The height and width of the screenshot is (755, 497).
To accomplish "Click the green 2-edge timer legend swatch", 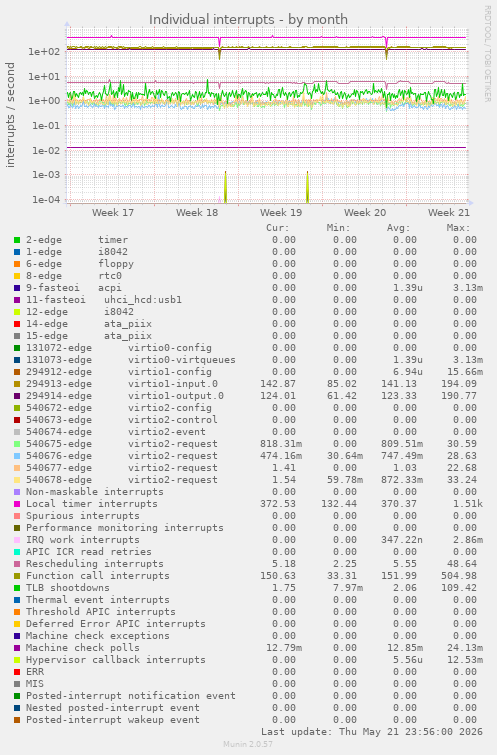I will [x=17, y=240].
